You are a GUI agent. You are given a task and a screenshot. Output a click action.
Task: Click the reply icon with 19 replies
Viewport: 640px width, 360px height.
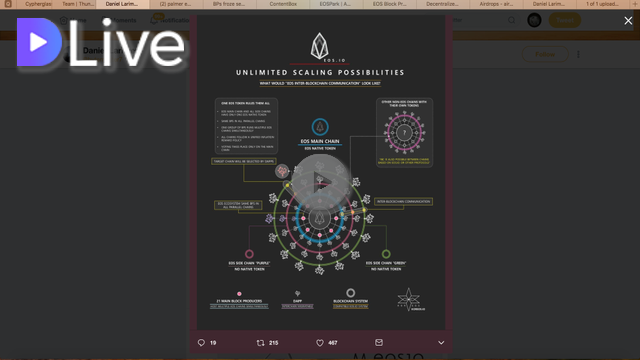point(201,343)
